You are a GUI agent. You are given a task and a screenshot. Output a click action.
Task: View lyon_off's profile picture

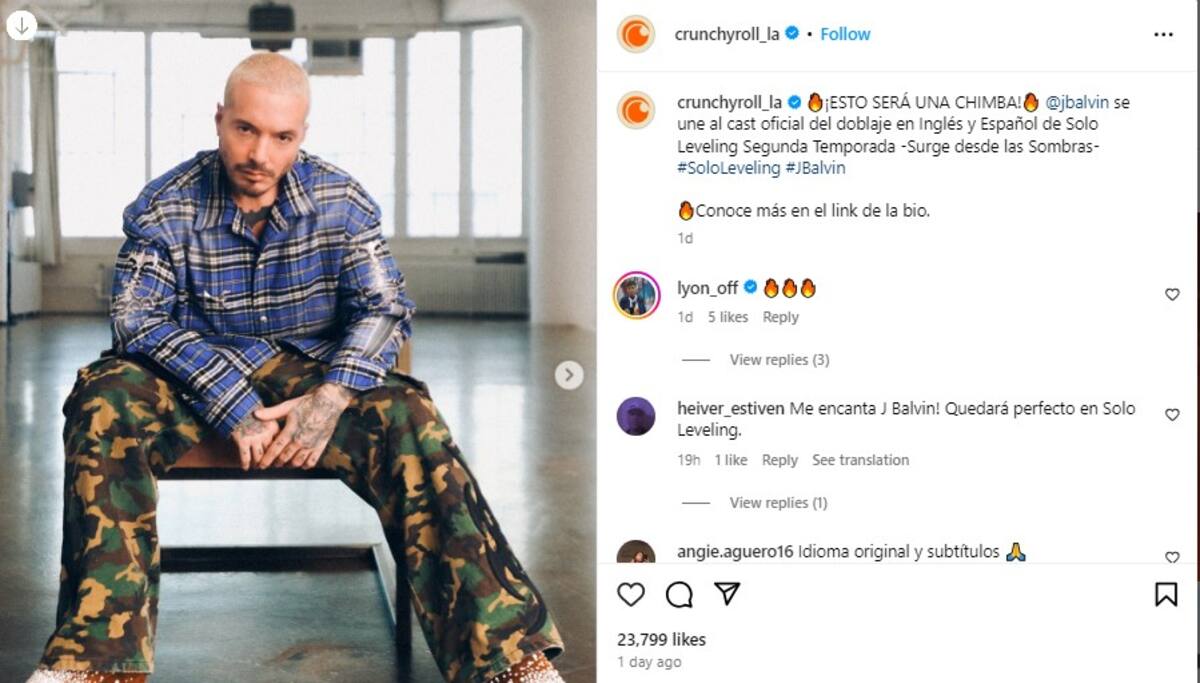coord(636,295)
